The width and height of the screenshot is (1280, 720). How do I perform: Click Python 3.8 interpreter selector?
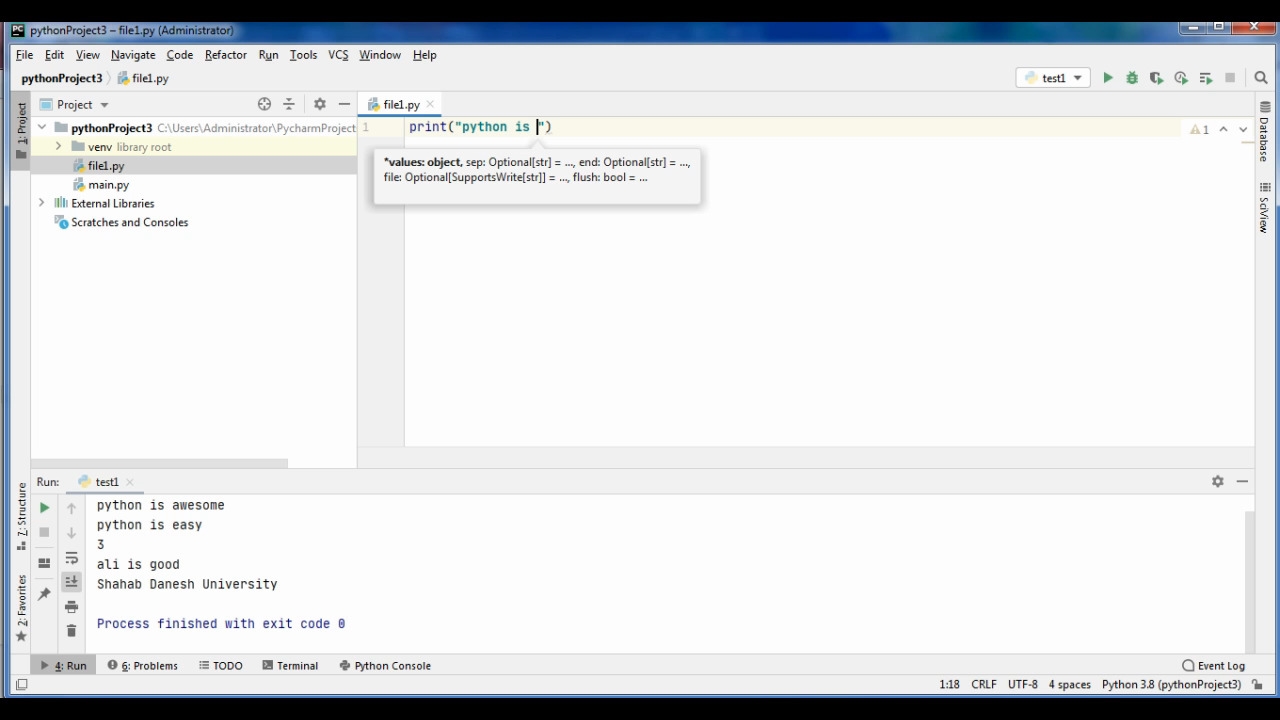pos(1171,685)
